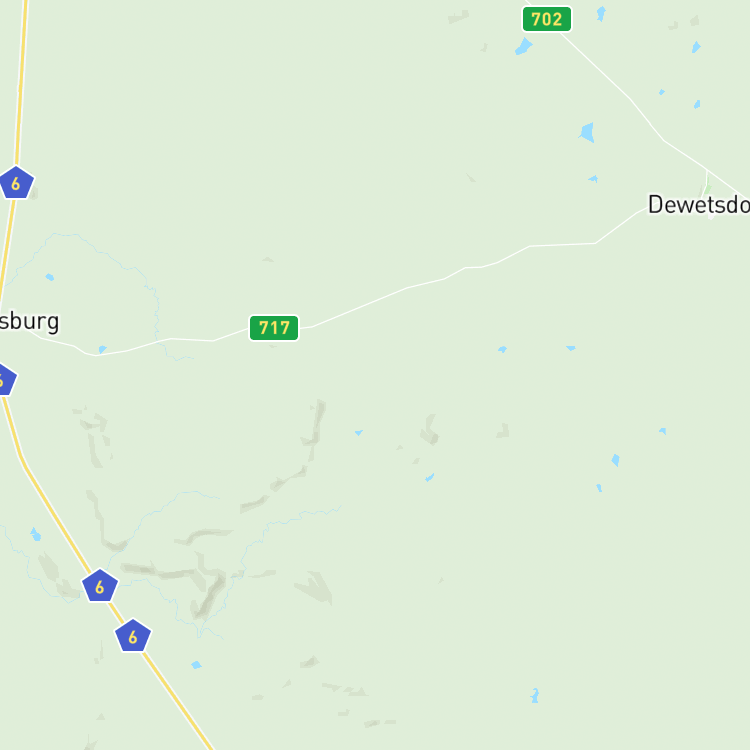The height and width of the screenshot is (750, 750).
Task: Click the pond east of highway 6 below lower shield
Action: pos(196,665)
